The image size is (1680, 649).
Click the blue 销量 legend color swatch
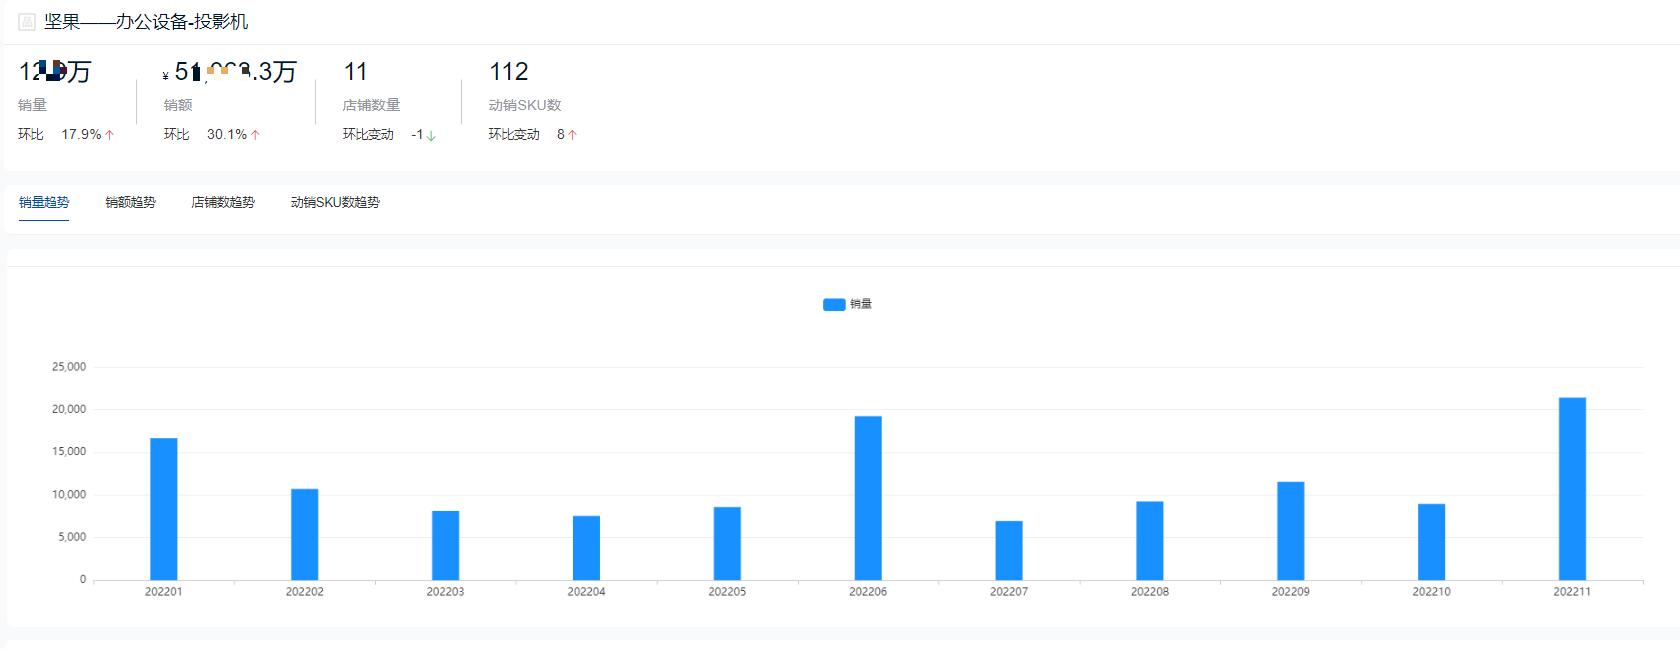pyautogui.click(x=834, y=304)
